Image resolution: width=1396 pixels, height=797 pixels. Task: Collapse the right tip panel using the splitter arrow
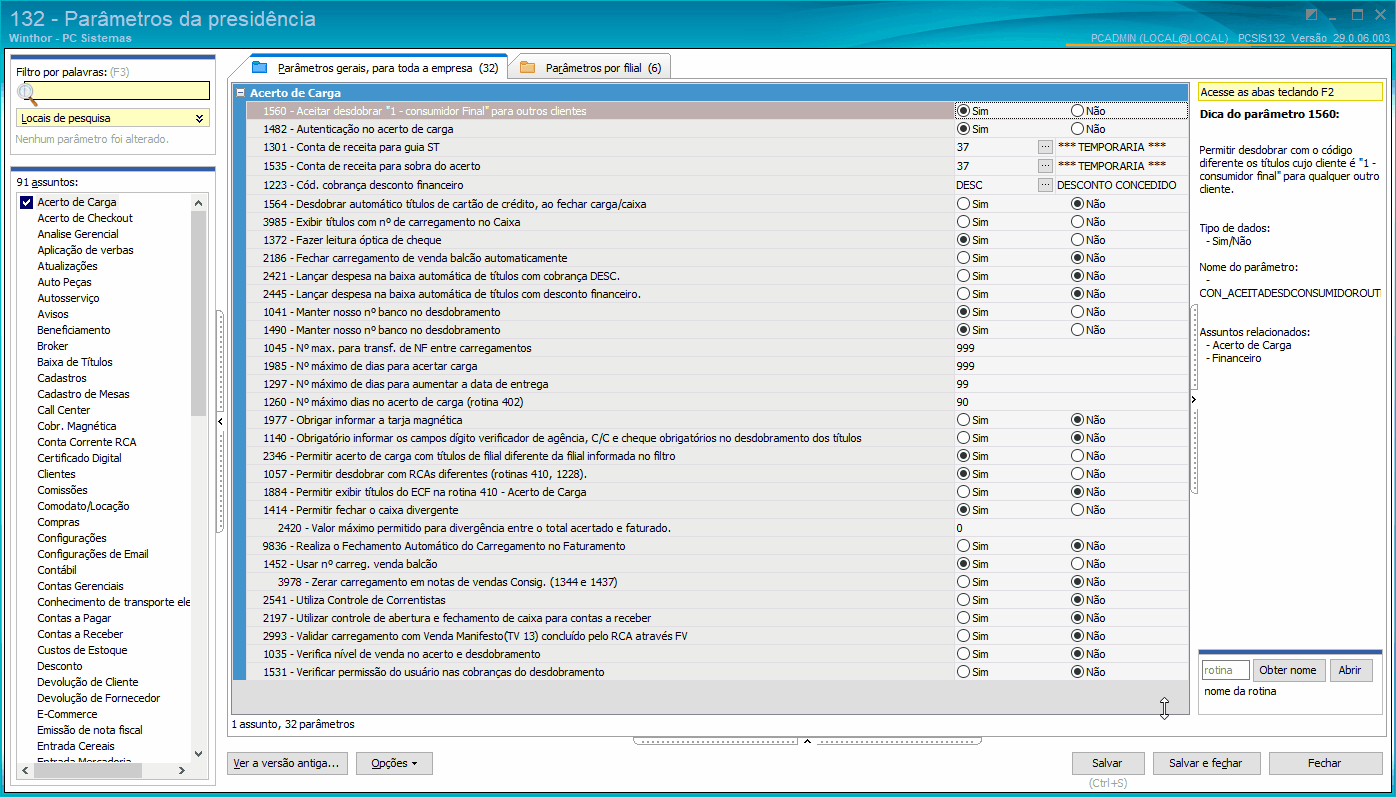tap(1193, 400)
